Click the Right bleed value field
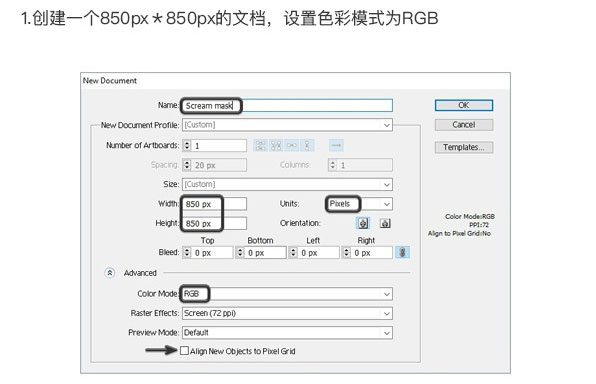596x384 pixels. point(372,252)
